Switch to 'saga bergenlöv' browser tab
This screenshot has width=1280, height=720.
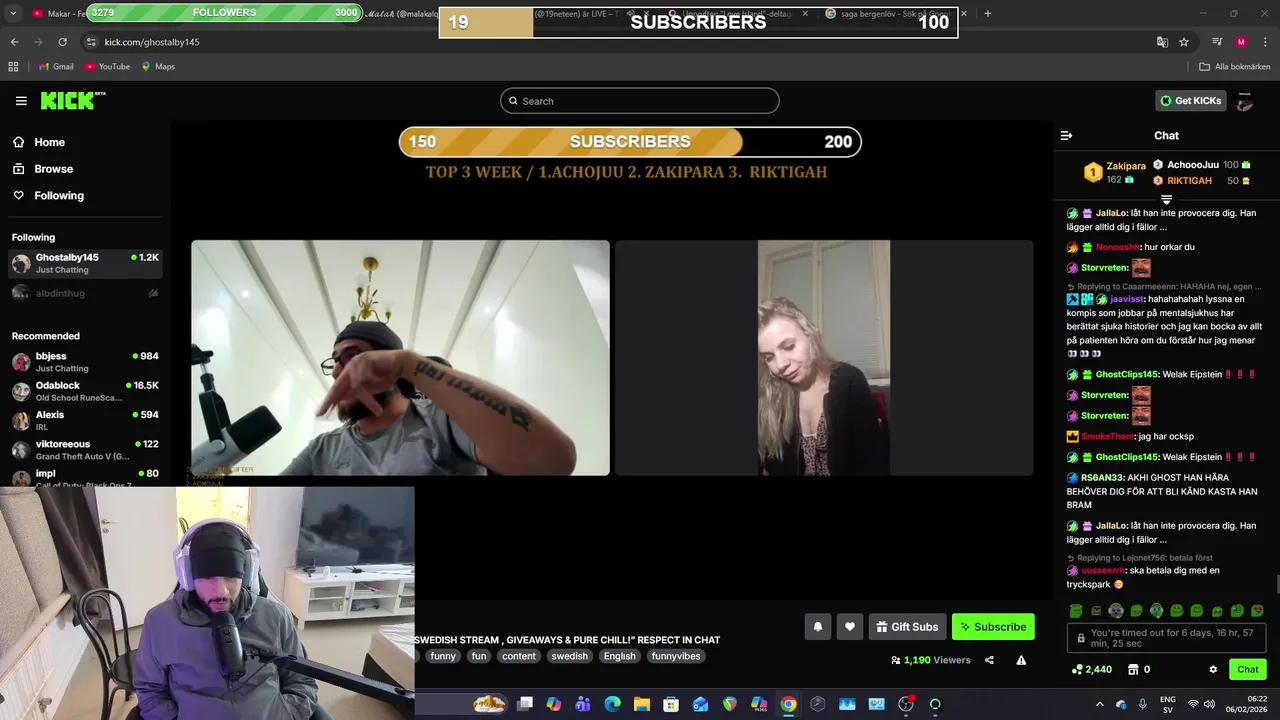click(888, 13)
